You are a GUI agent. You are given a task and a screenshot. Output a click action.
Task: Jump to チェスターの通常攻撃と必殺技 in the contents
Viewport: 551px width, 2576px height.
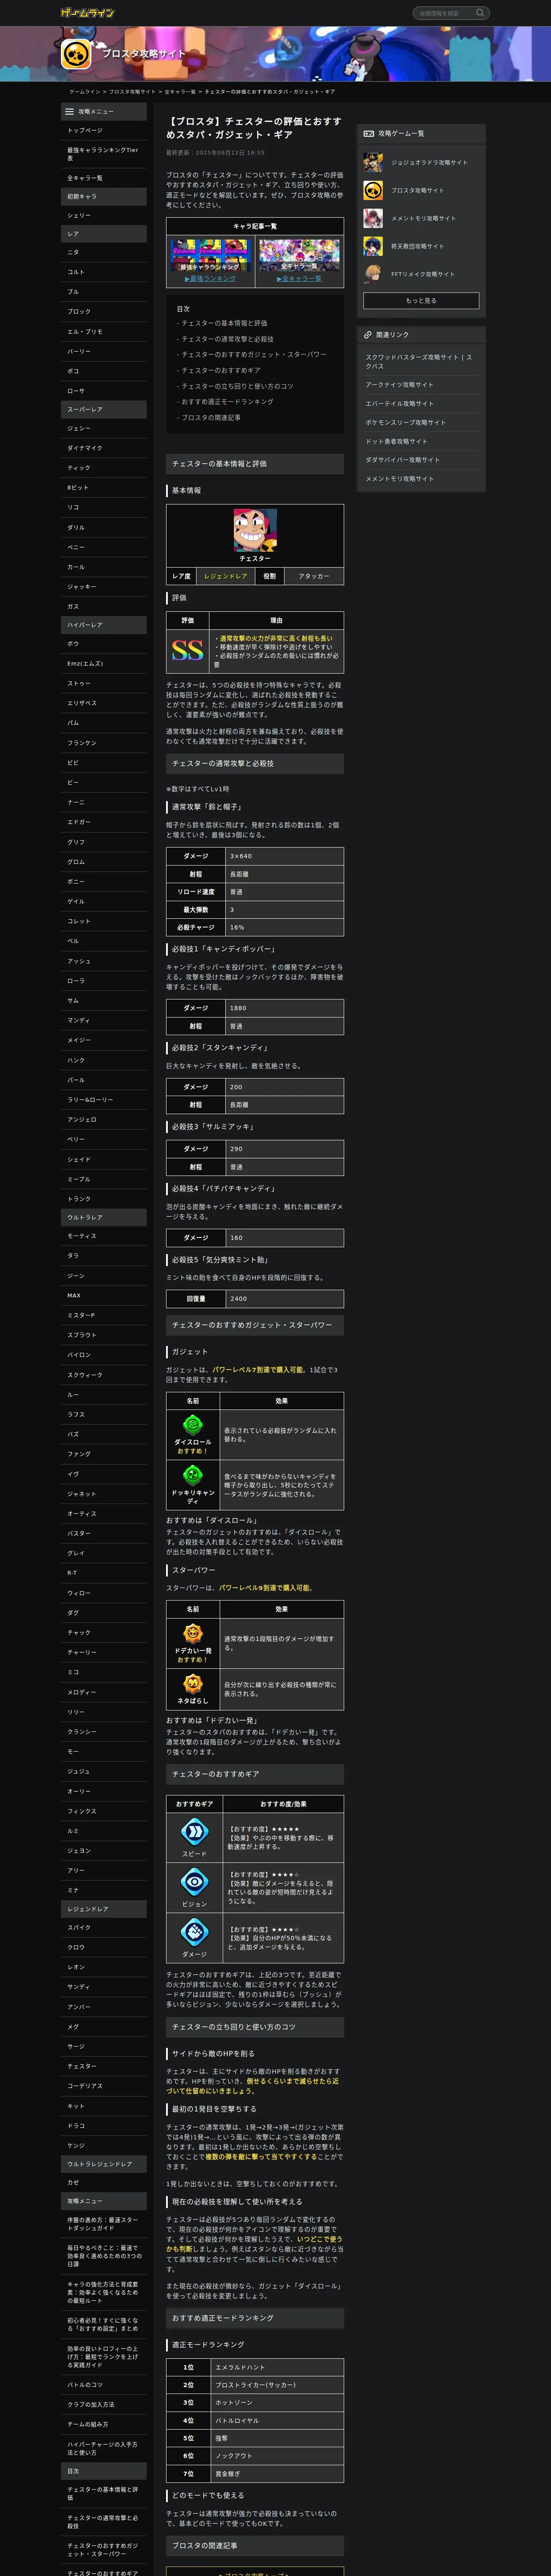(x=227, y=339)
